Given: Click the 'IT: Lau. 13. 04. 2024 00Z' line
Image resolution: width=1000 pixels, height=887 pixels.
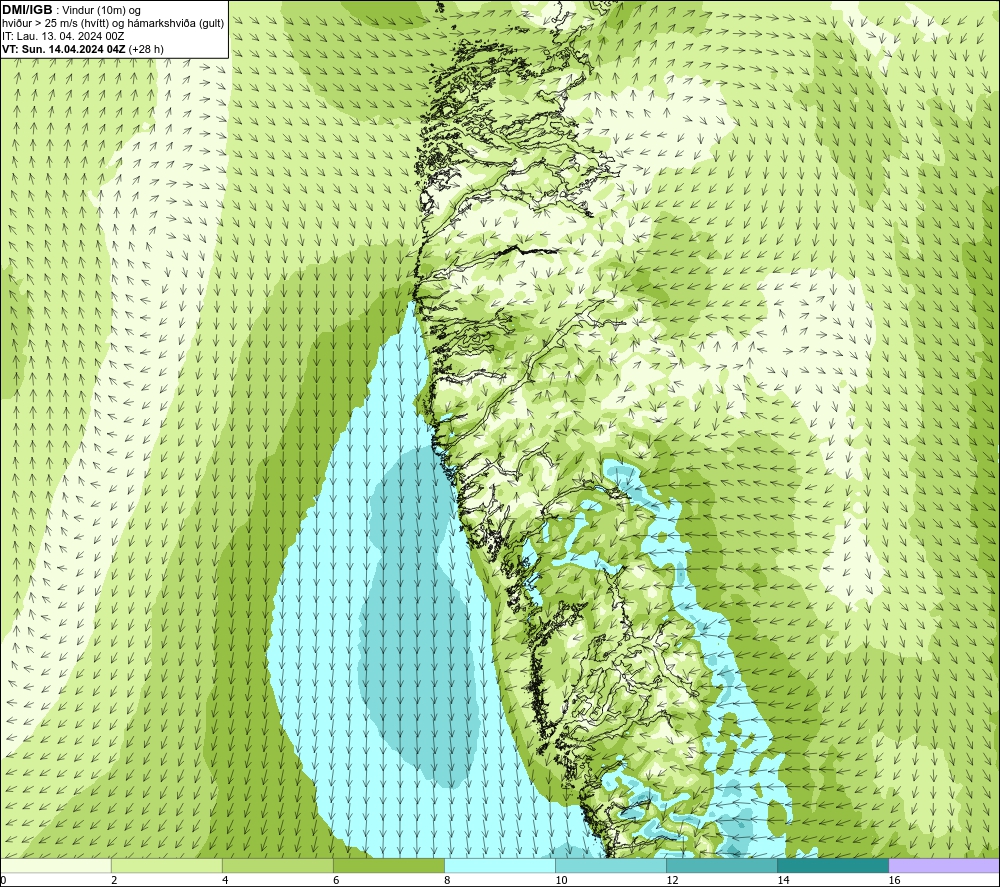Looking at the screenshot, I should click(63, 36).
